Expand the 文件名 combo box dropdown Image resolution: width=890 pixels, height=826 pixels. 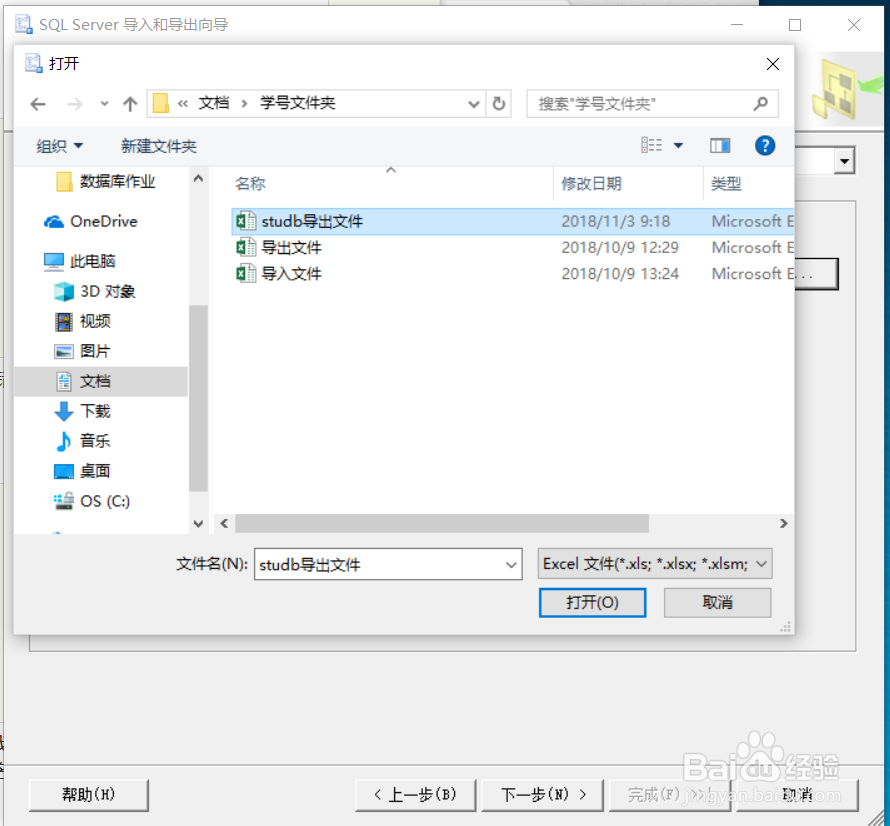[511, 565]
